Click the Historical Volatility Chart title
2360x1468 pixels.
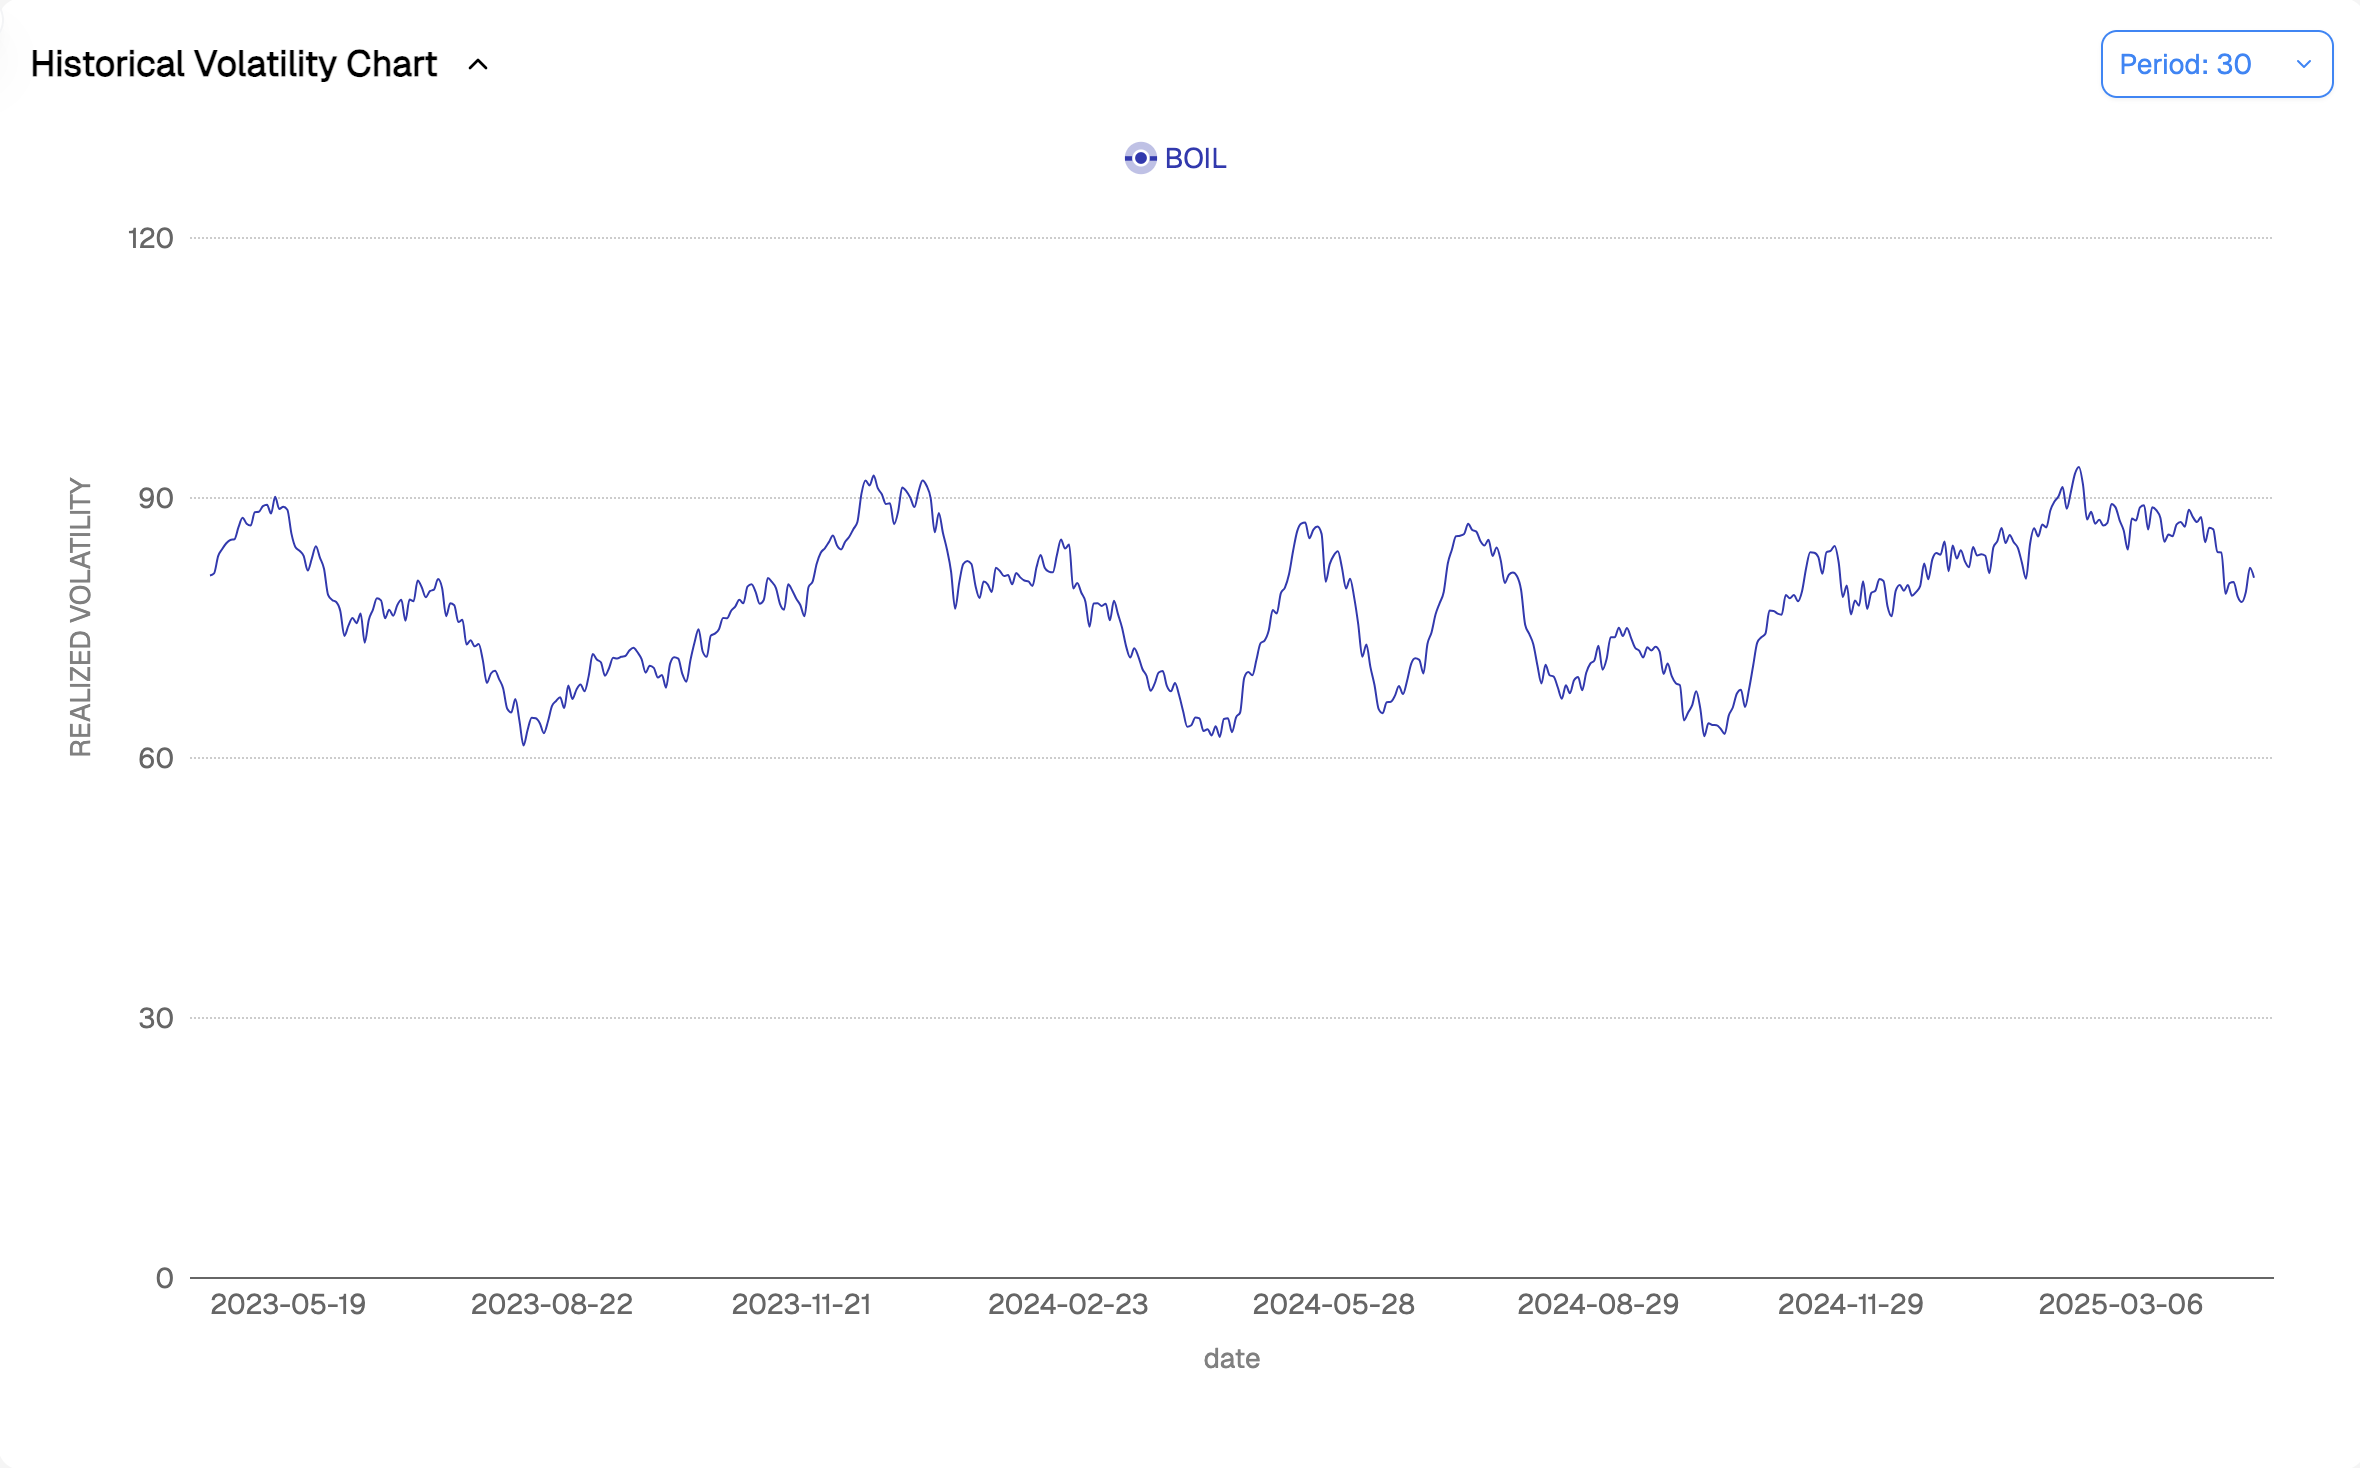tap(234, 65)
